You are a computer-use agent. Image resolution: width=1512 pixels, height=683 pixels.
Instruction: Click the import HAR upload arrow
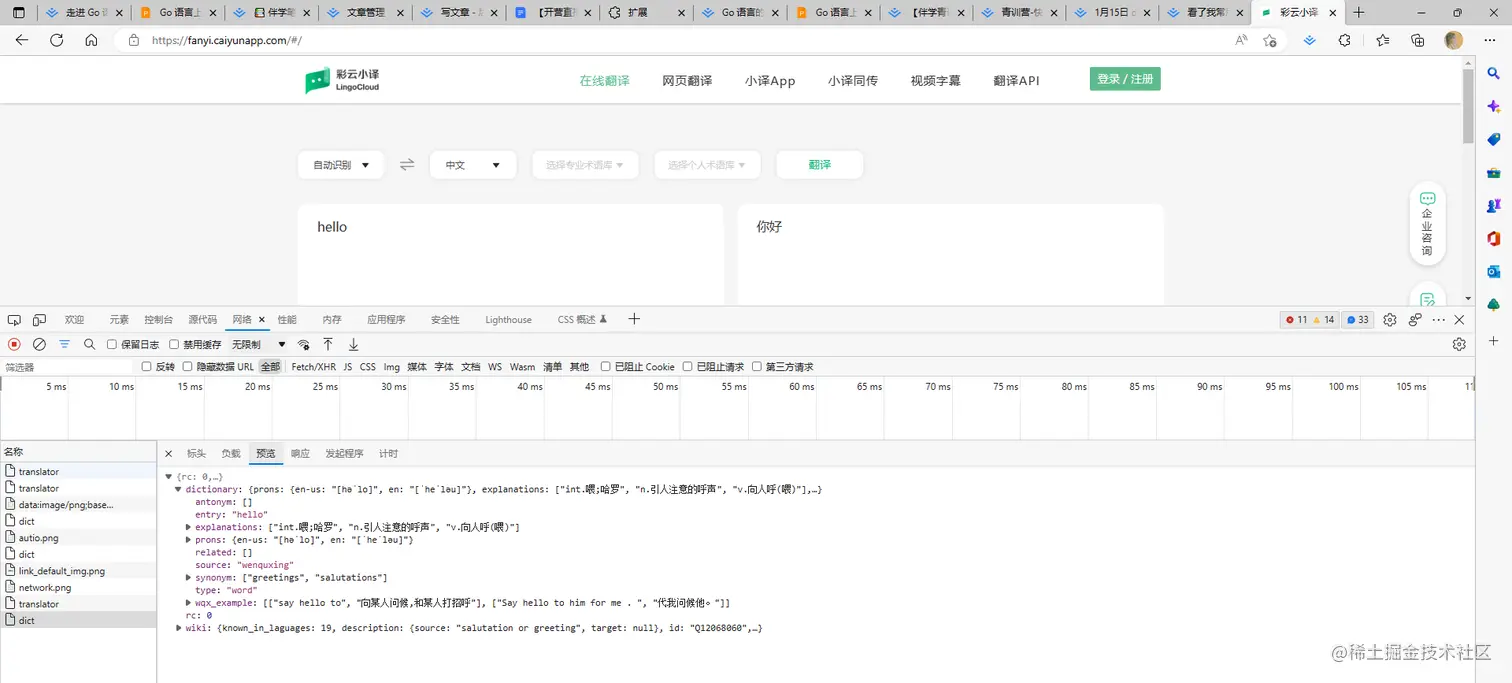[328, 344]
